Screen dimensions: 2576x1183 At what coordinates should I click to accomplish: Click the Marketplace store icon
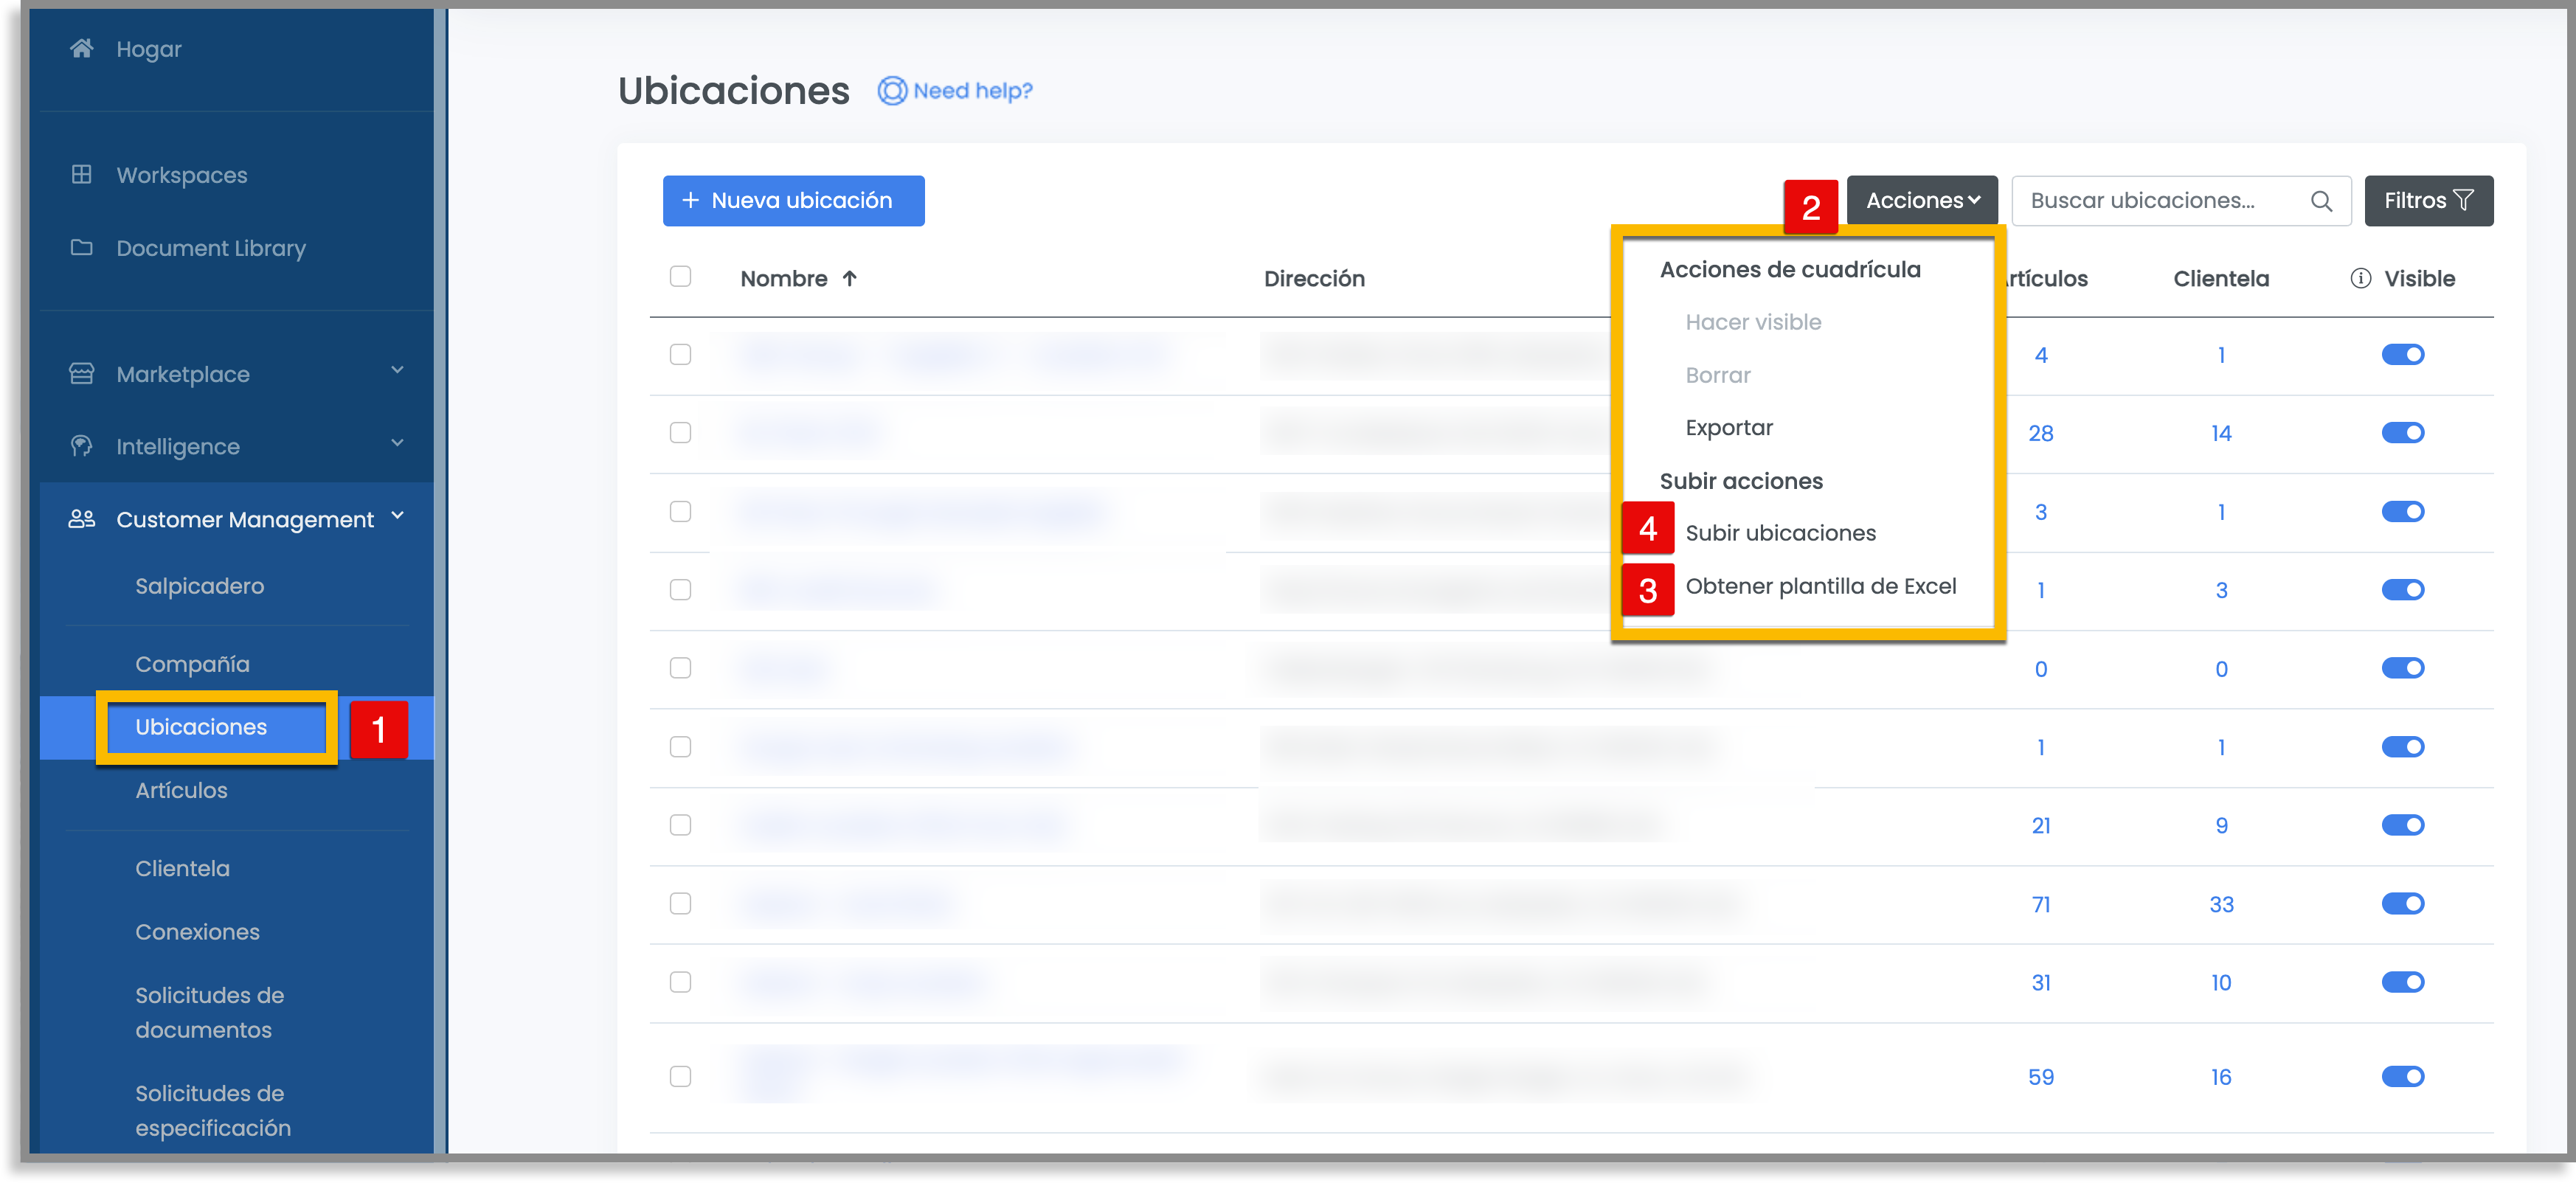(82, 373)
